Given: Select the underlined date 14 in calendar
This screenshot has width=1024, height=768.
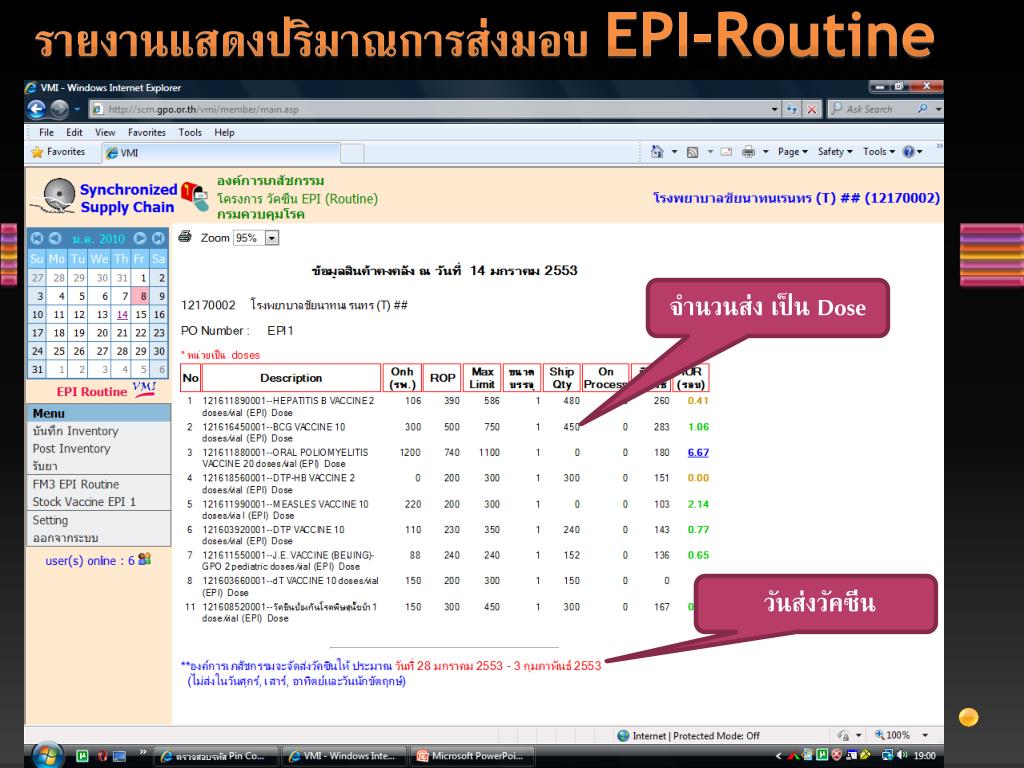Looking at the screenshot, I should pos(122,315).
